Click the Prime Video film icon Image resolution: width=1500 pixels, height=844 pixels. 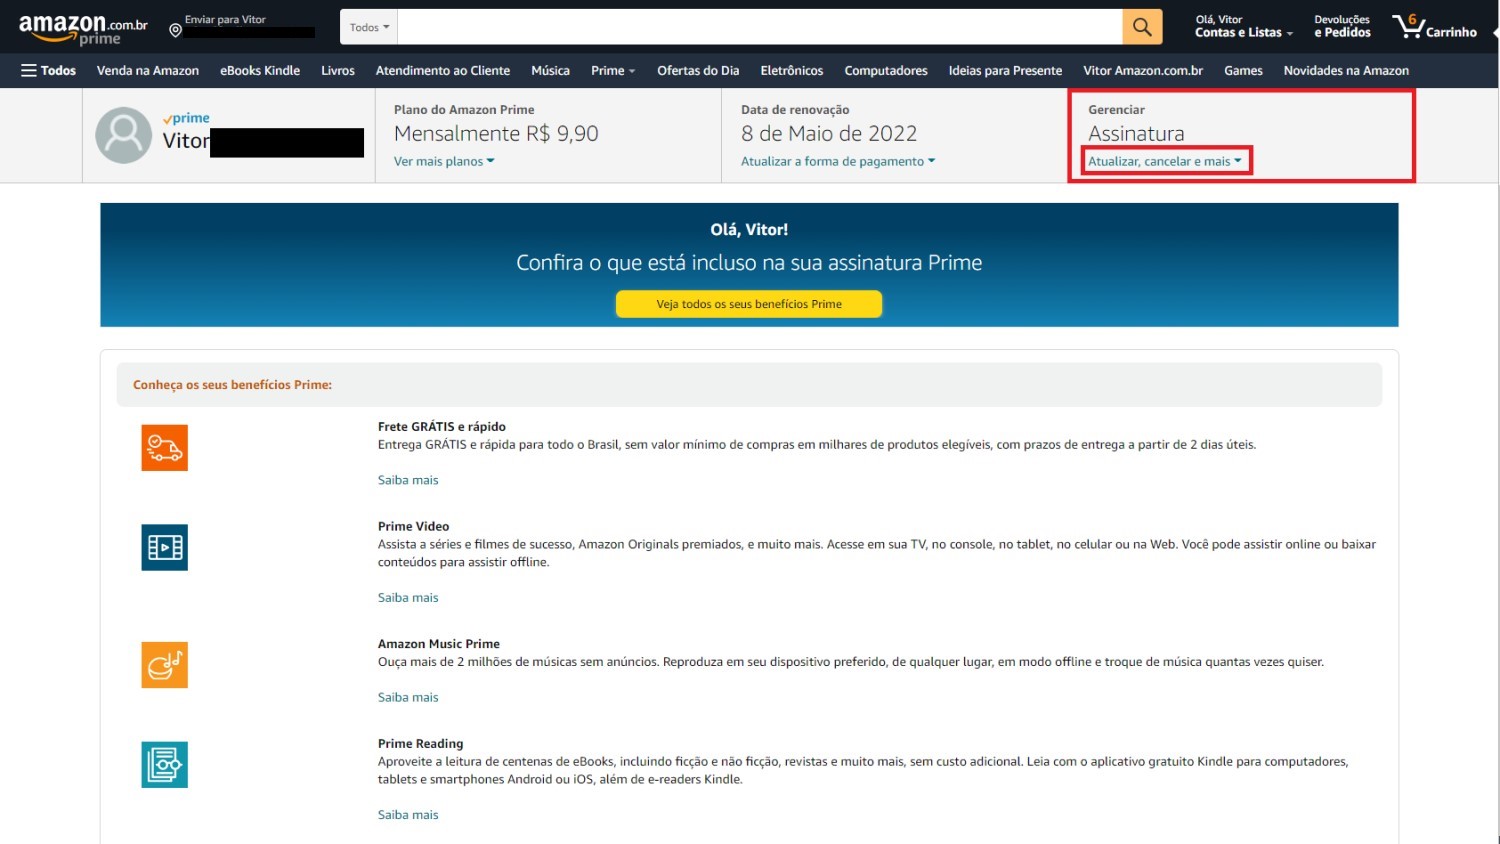point(165,547)
